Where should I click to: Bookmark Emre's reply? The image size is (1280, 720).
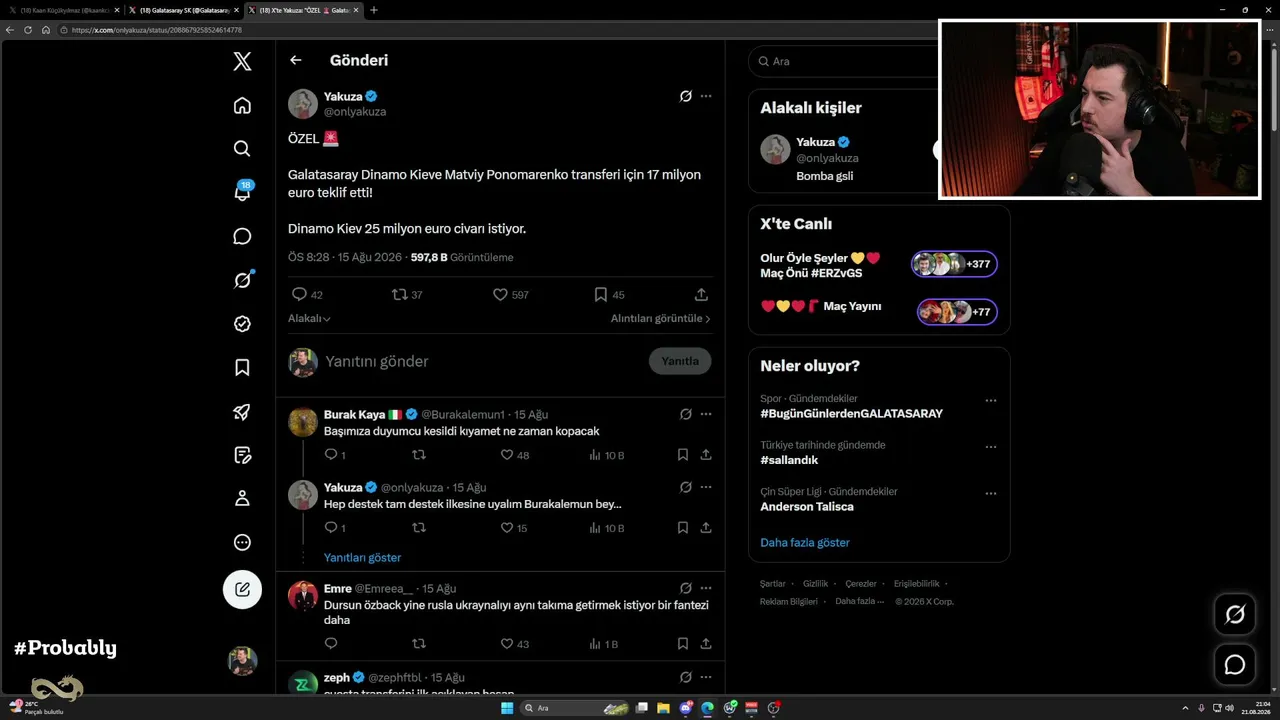[x=683, y=644]
